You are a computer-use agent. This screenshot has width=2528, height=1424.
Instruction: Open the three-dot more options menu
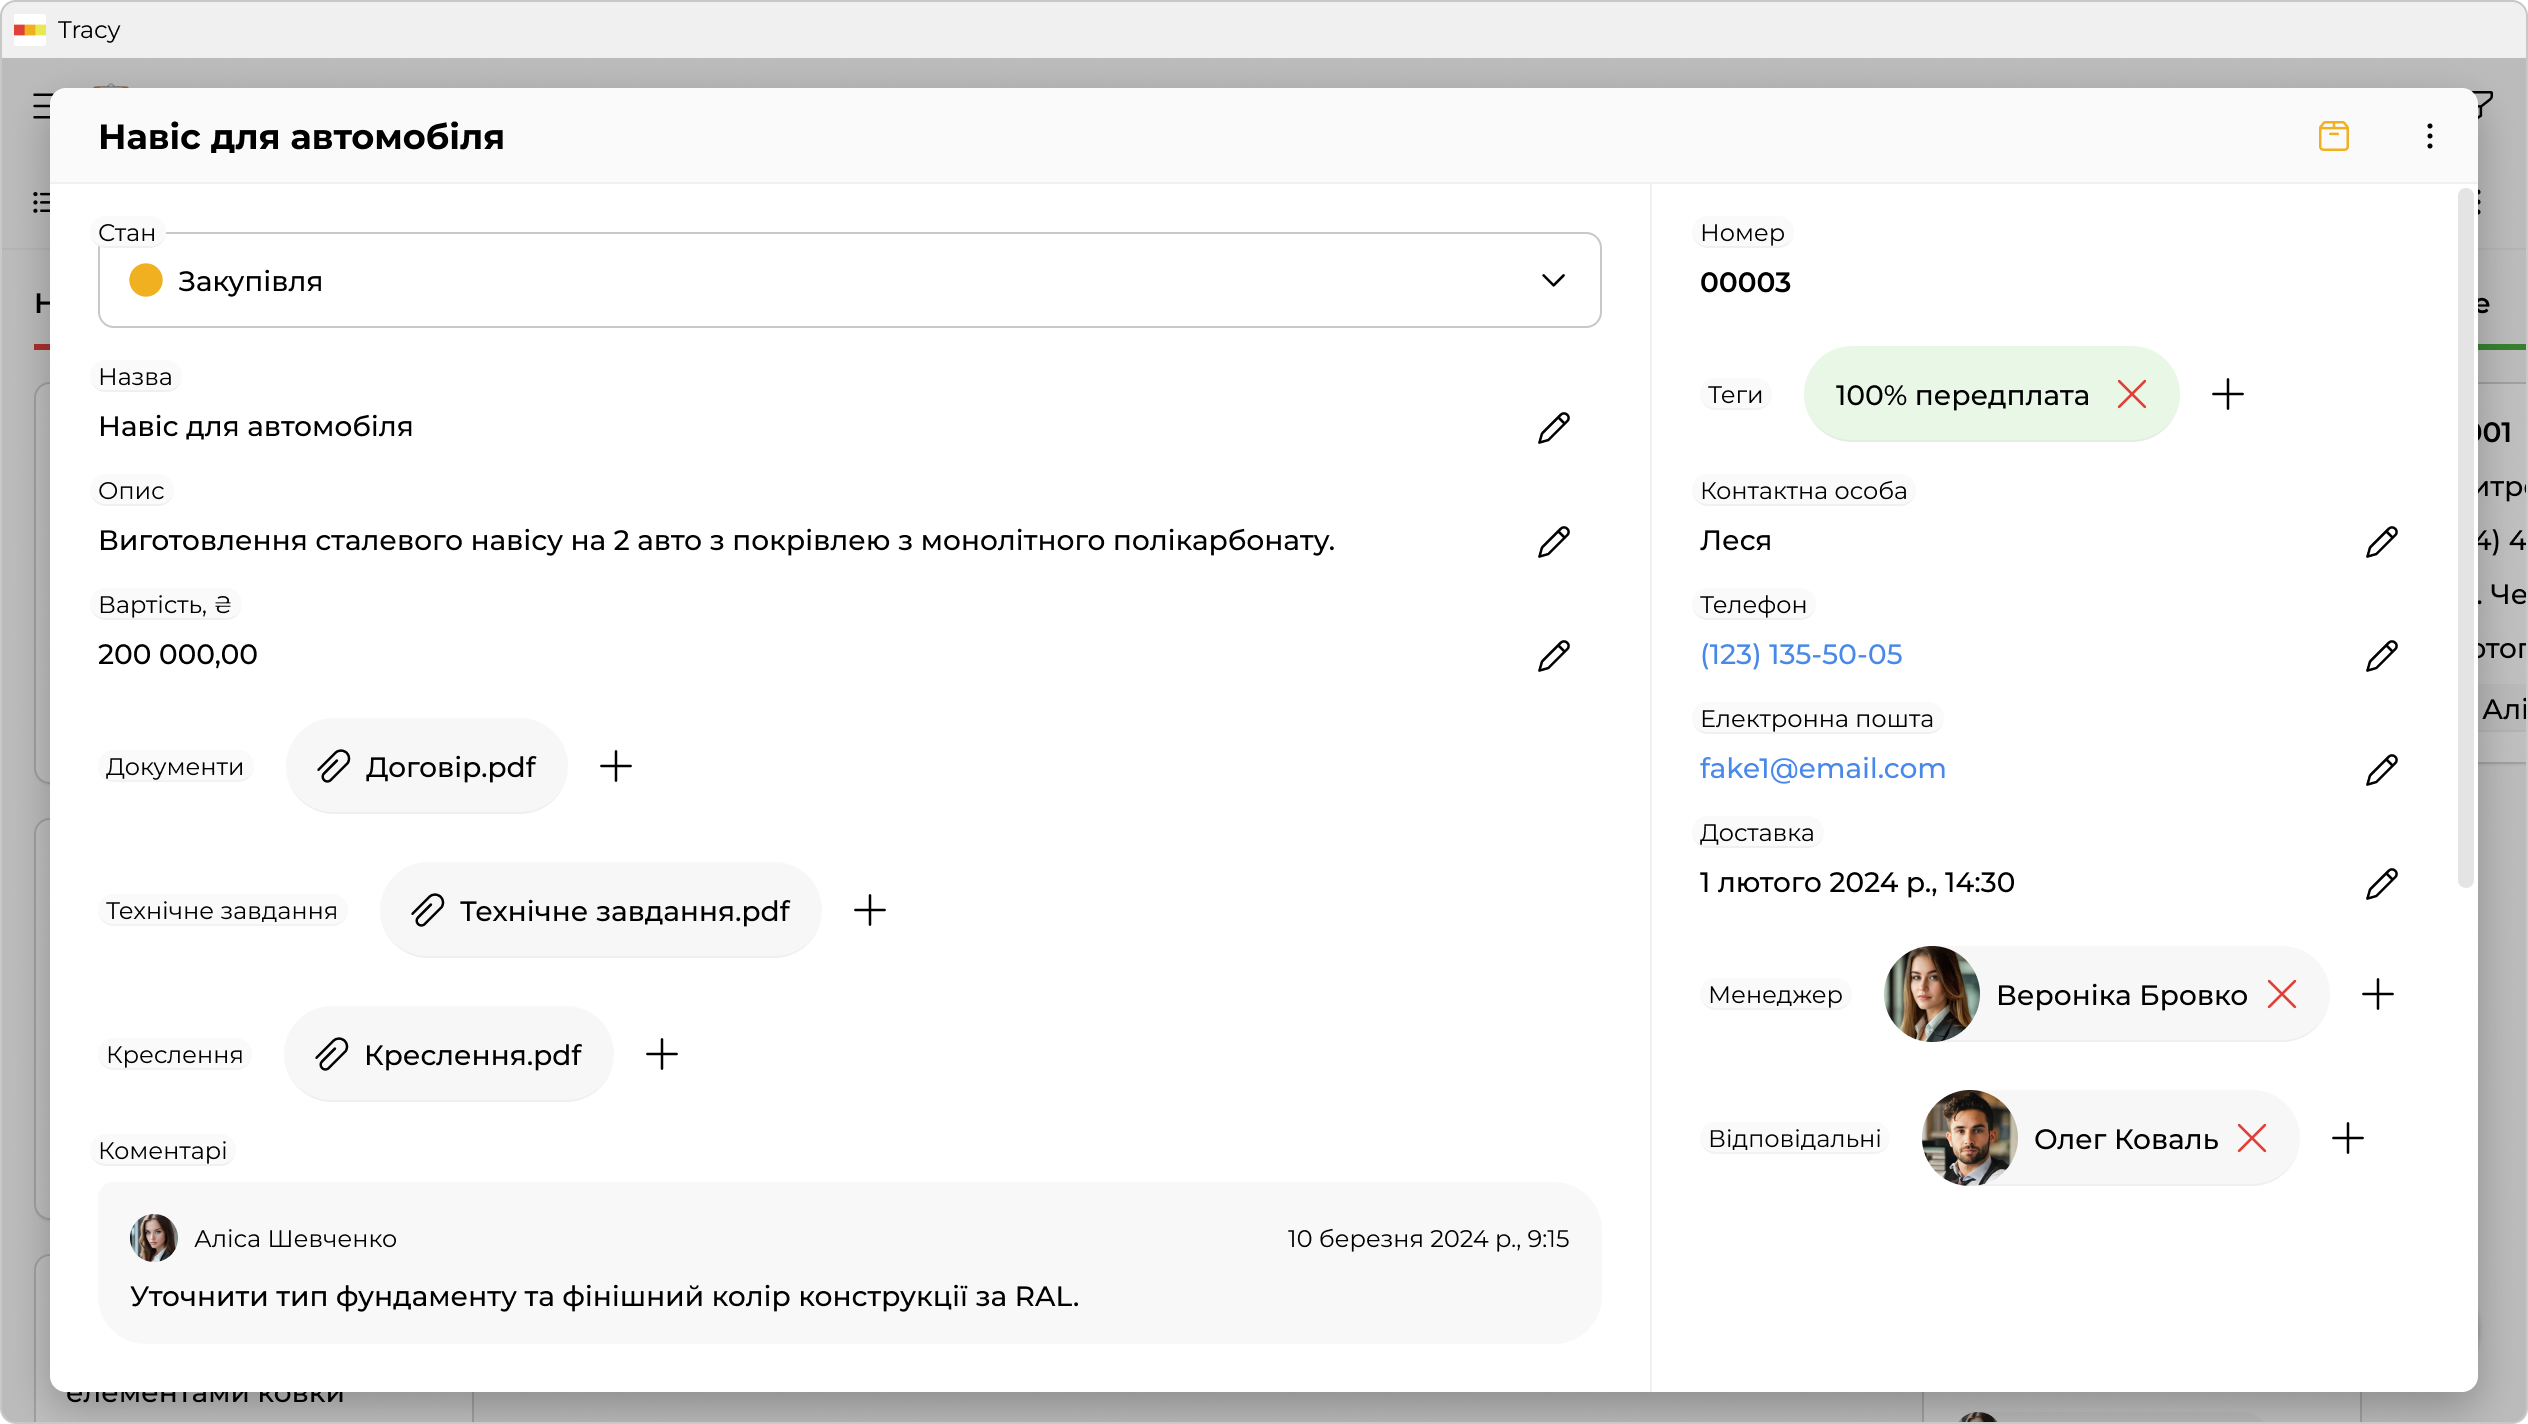pyautogui.click(x=2429, y=136)
